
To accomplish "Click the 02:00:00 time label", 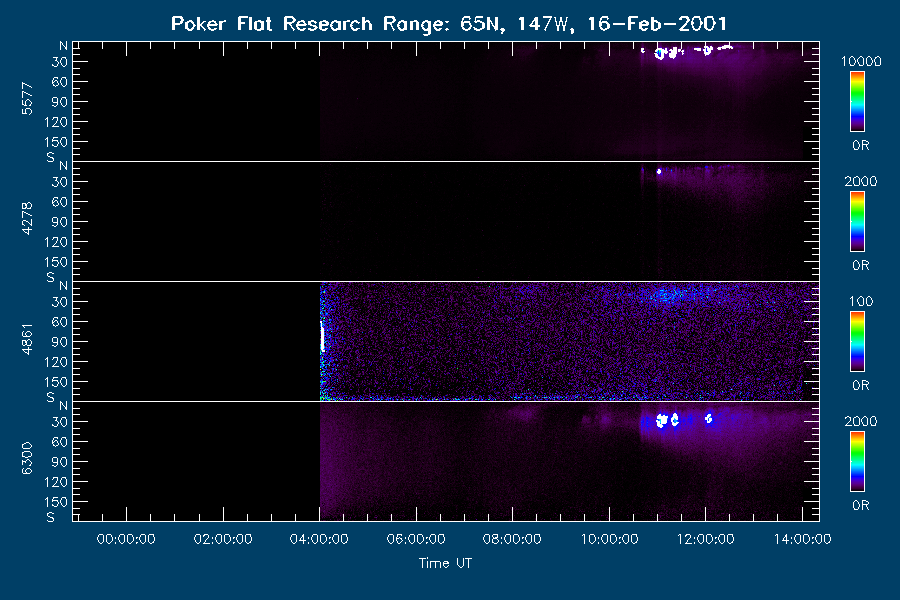I will point(223,539).
